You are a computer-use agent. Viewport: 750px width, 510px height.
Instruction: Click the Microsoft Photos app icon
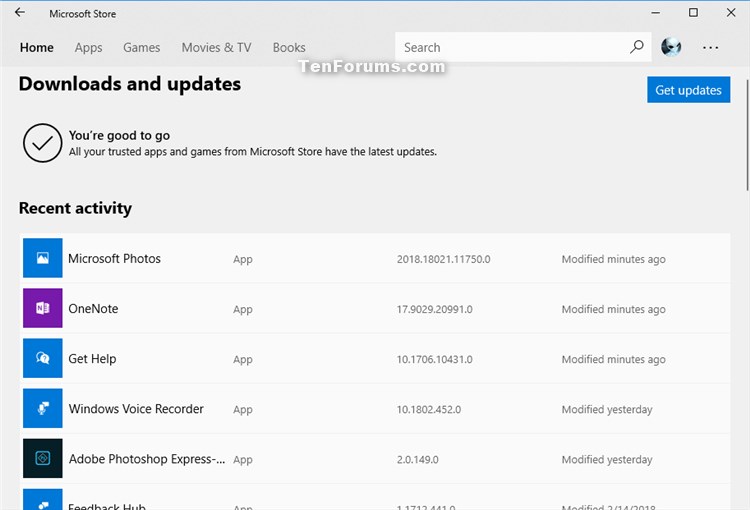(x=43, y=258)
